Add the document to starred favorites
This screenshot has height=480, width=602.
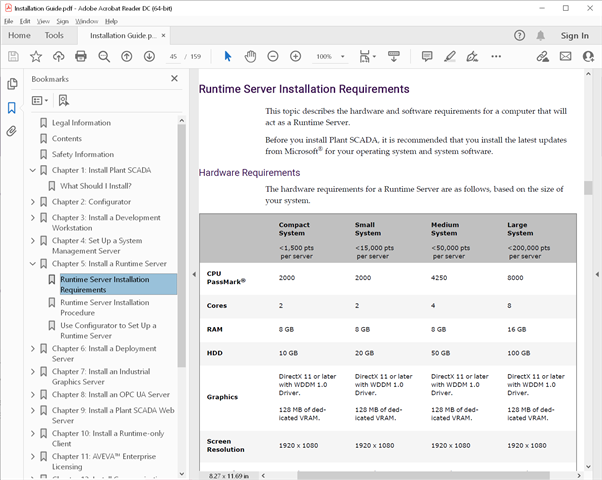[x=36, y=56]
